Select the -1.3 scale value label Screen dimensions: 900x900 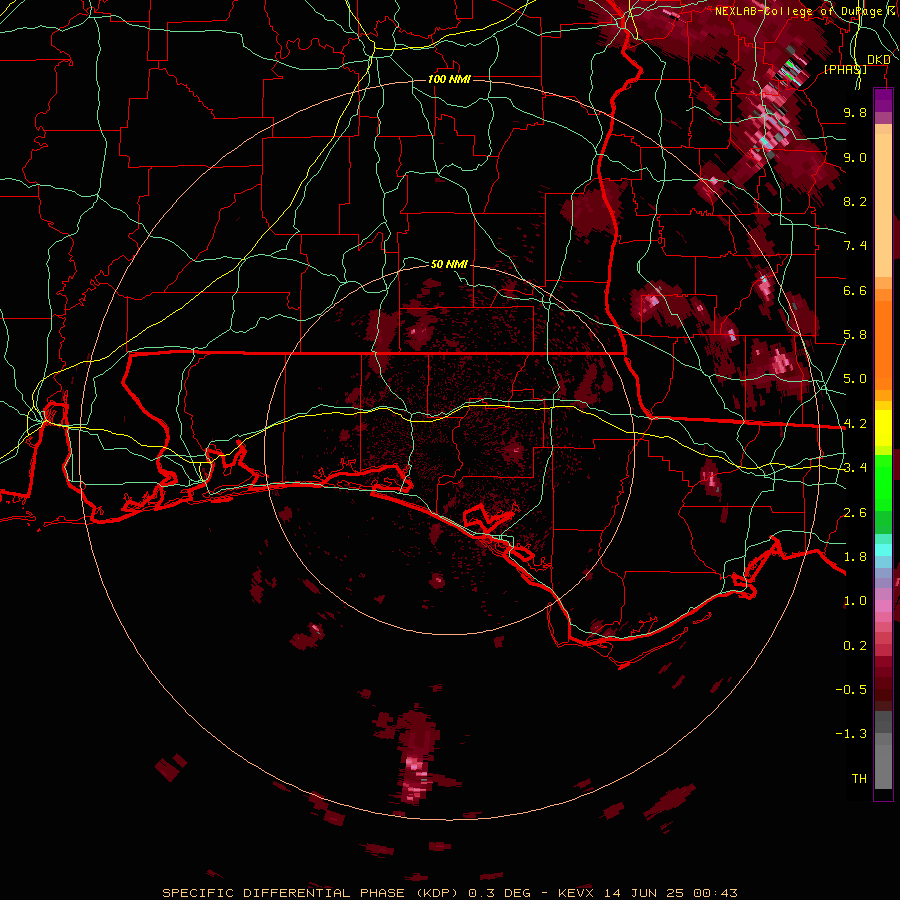(851, 734)
